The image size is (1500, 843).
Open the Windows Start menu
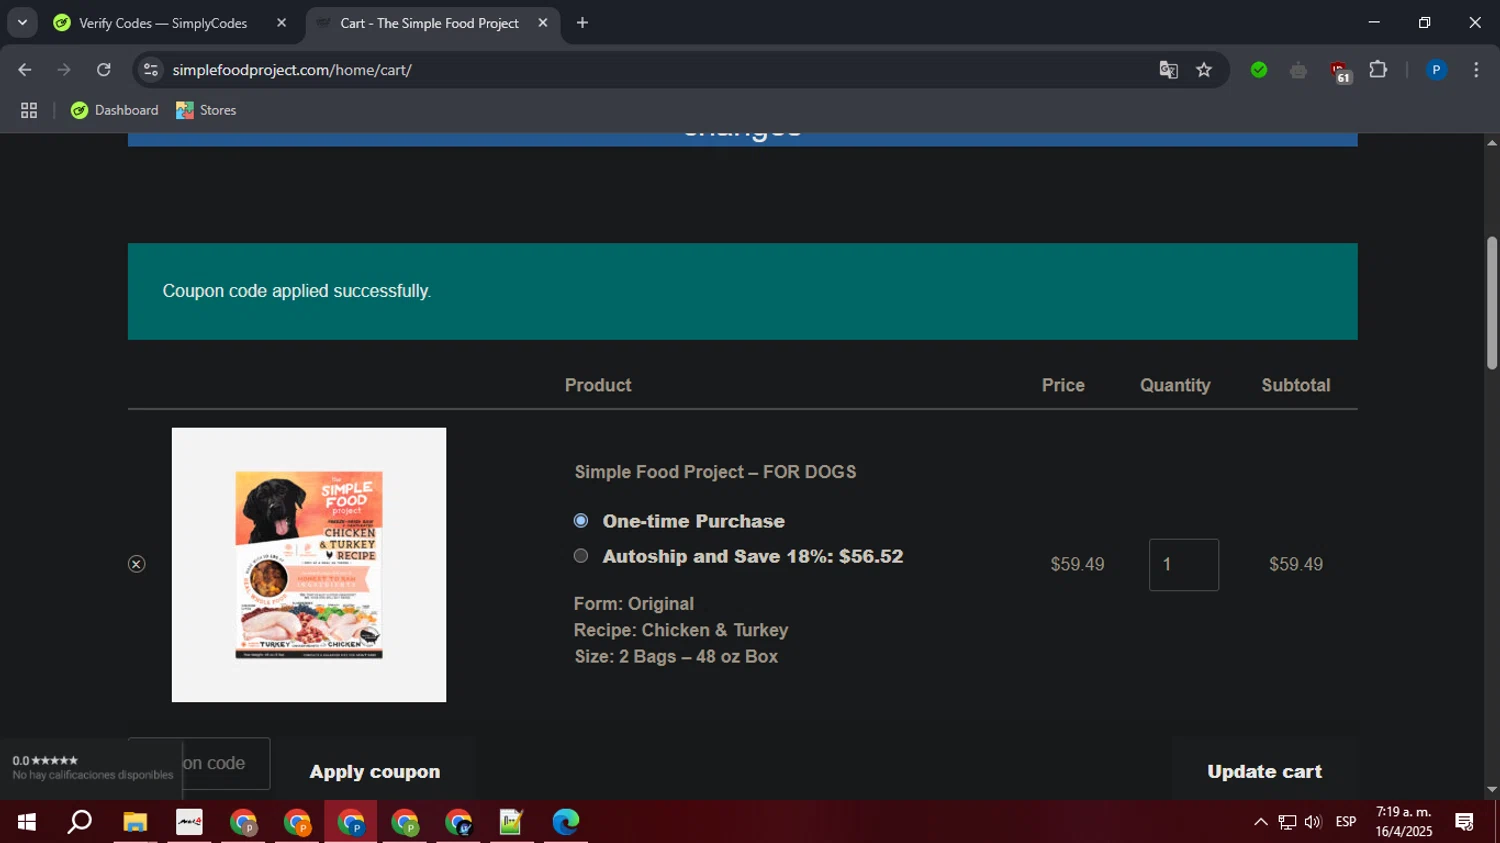pos(27,822)
